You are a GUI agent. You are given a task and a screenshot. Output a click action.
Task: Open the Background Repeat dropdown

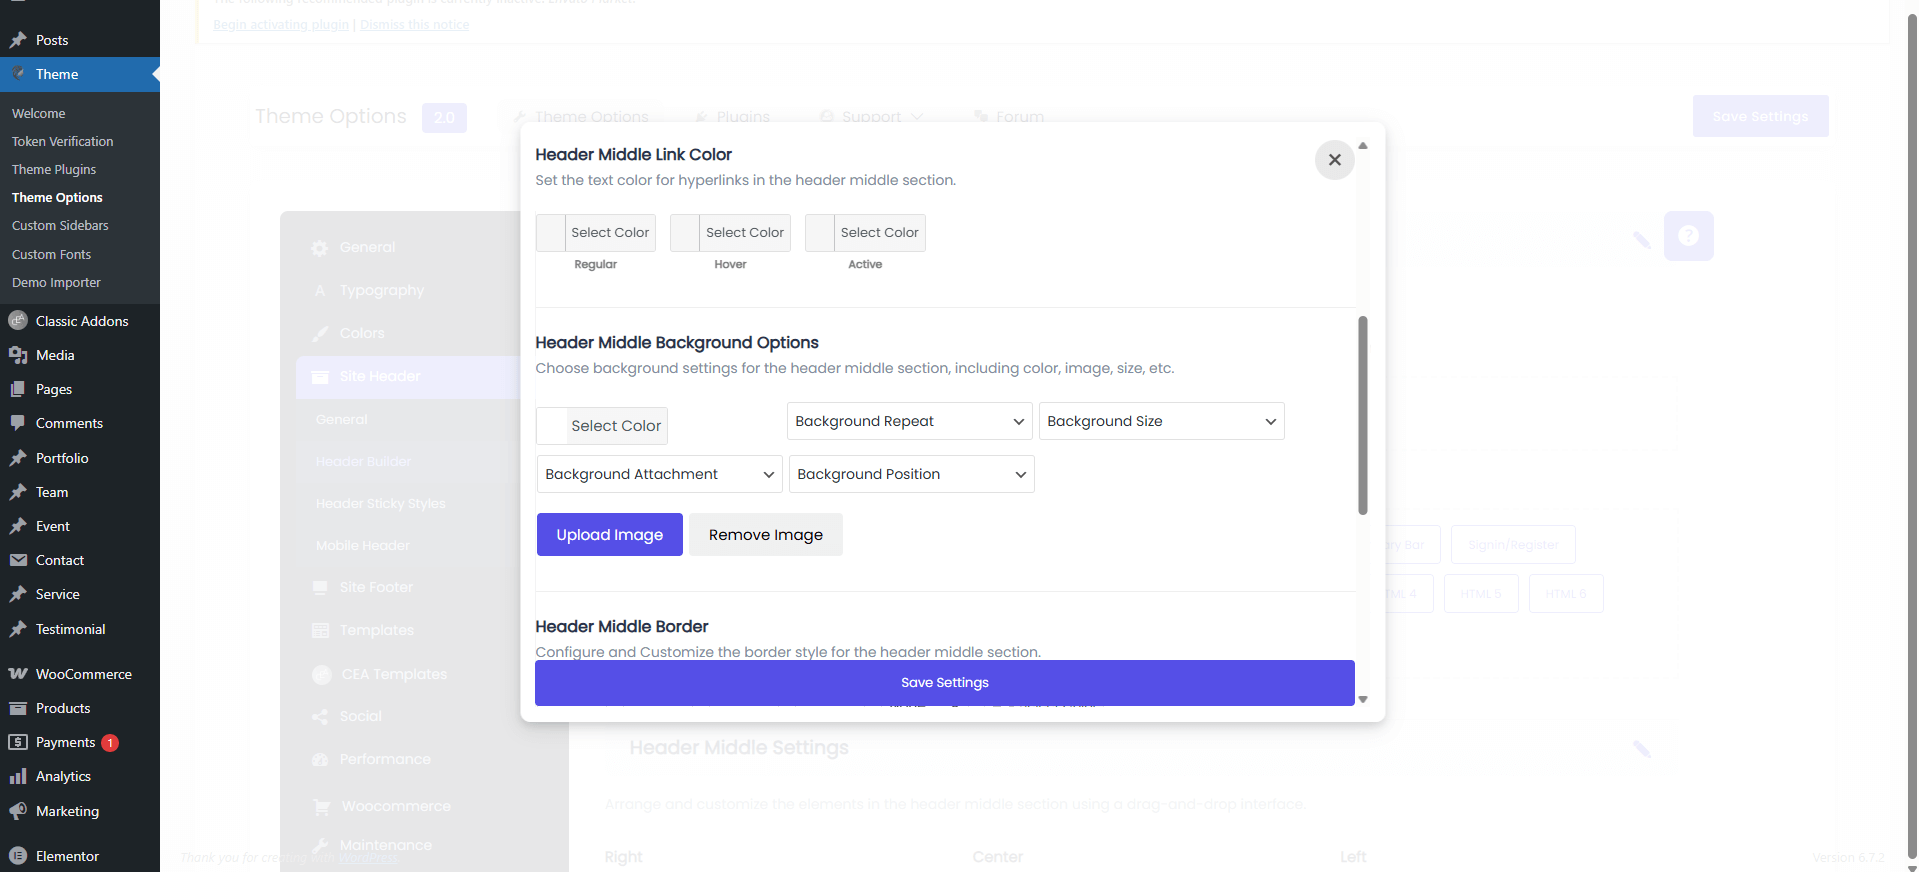[x=909, y=421]
